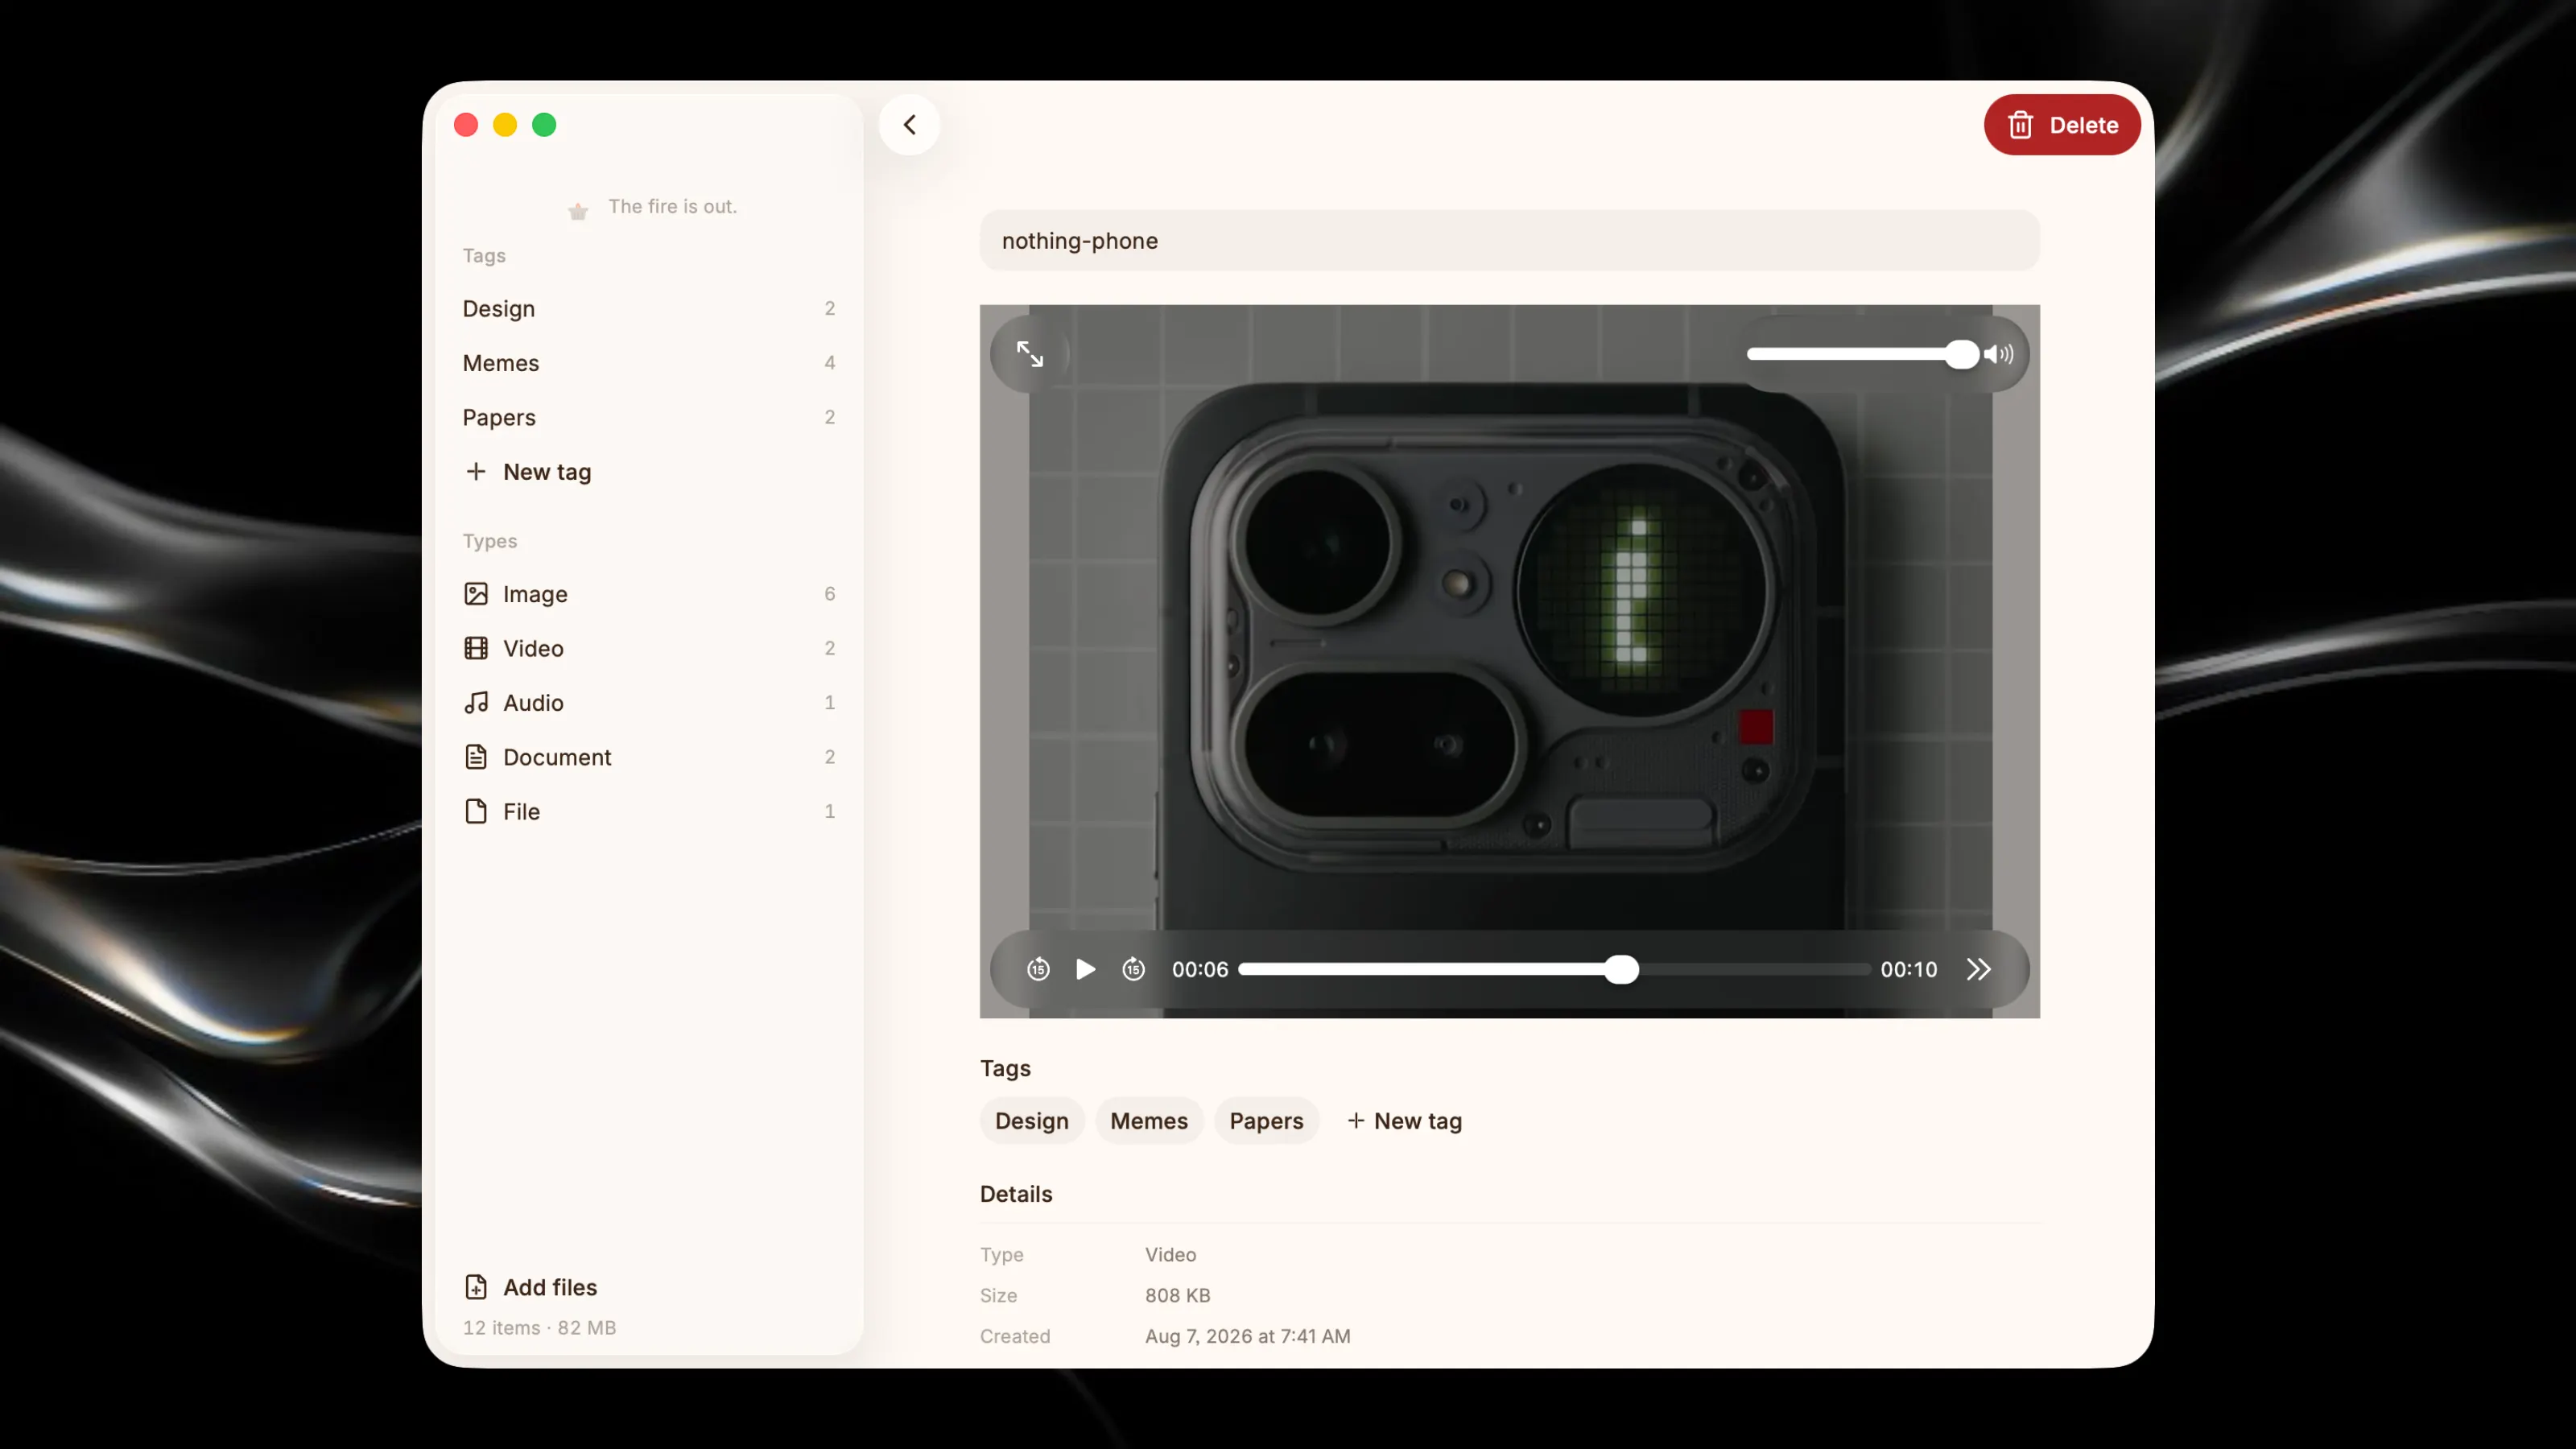Toggle the Papers tag chip
This screenshot has width=2576, height=1449.
[1266, 1121]
